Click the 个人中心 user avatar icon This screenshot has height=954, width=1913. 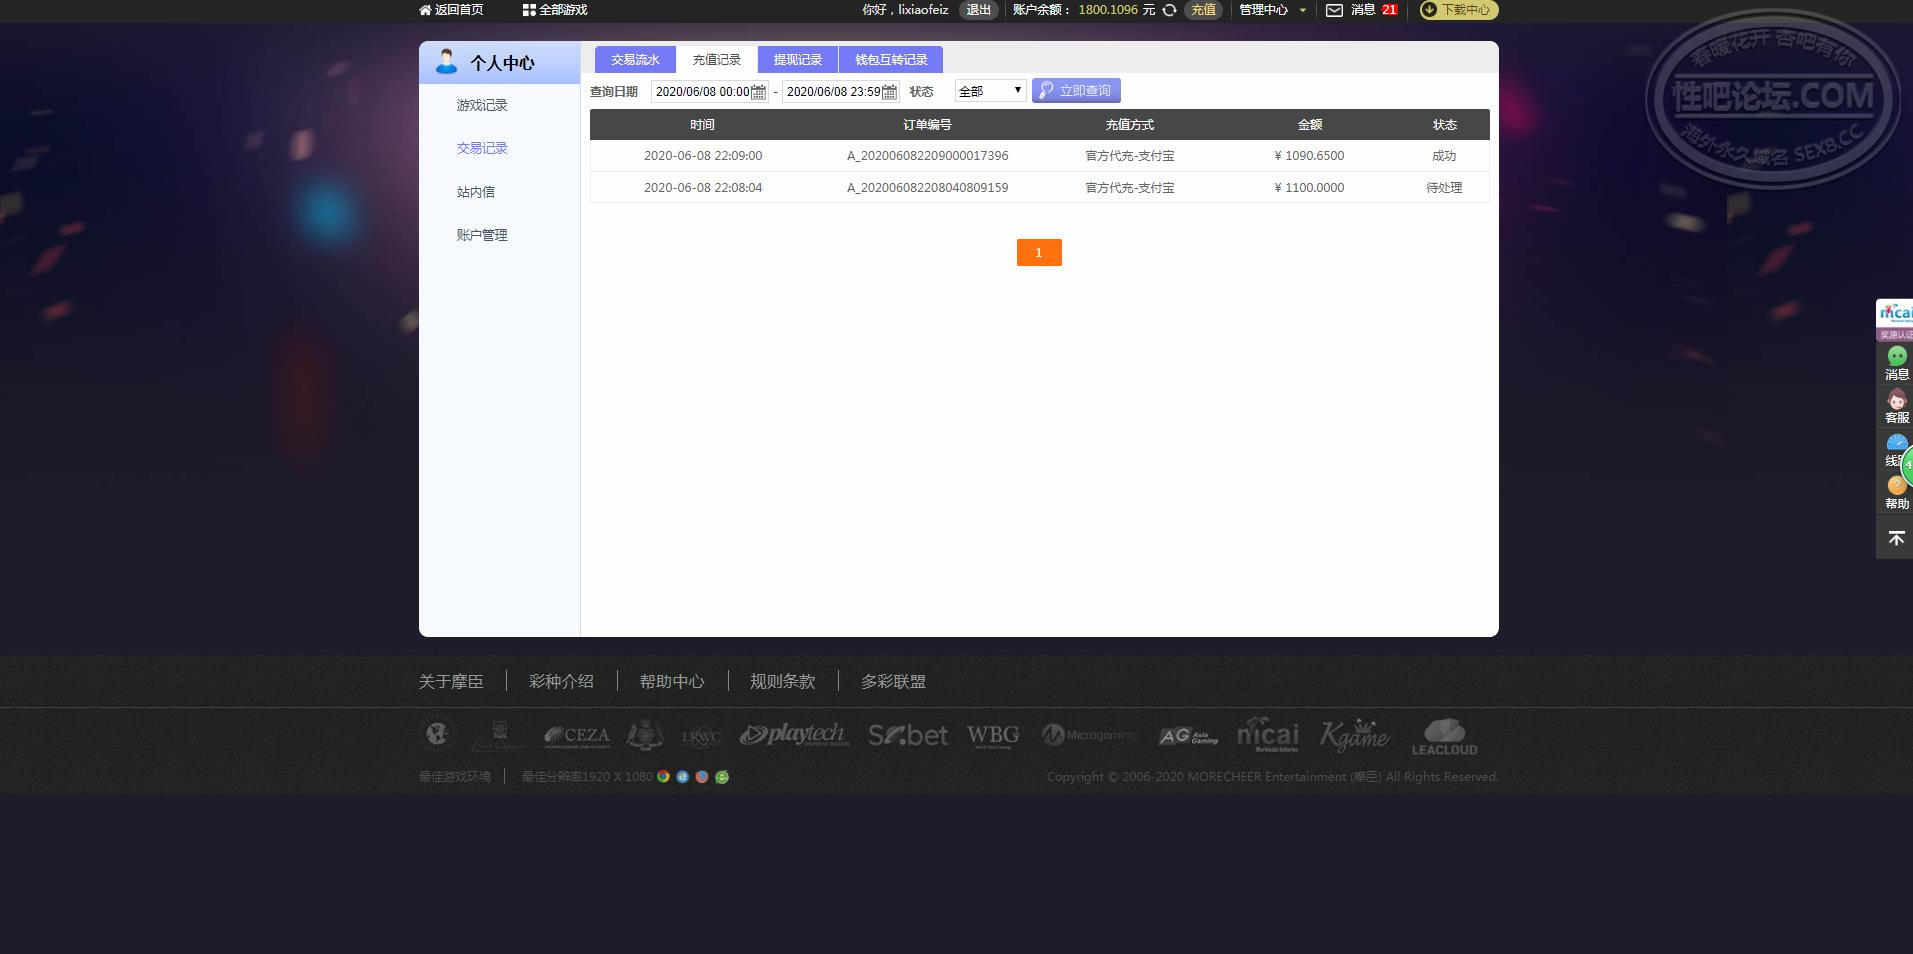pyautogui.click(x=446, y=62)
